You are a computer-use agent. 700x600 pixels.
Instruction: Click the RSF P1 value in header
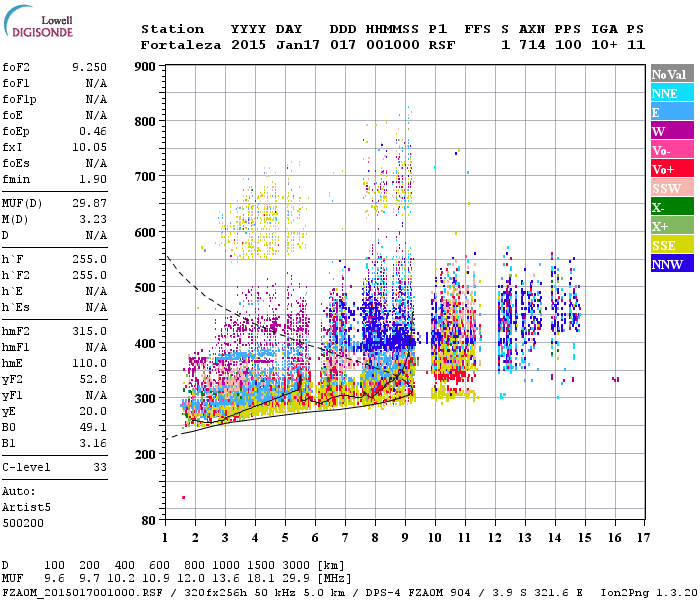[x=442, y=45]
